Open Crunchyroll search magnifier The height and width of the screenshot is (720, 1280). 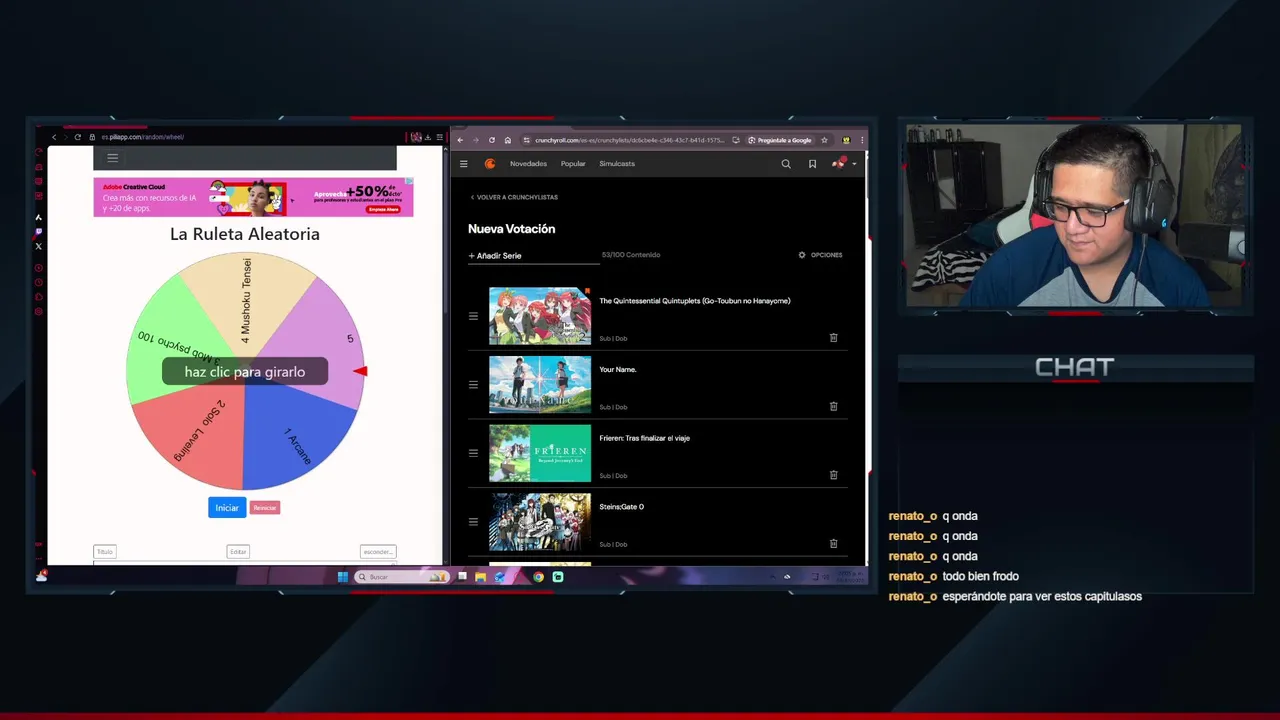pos(786,164)
